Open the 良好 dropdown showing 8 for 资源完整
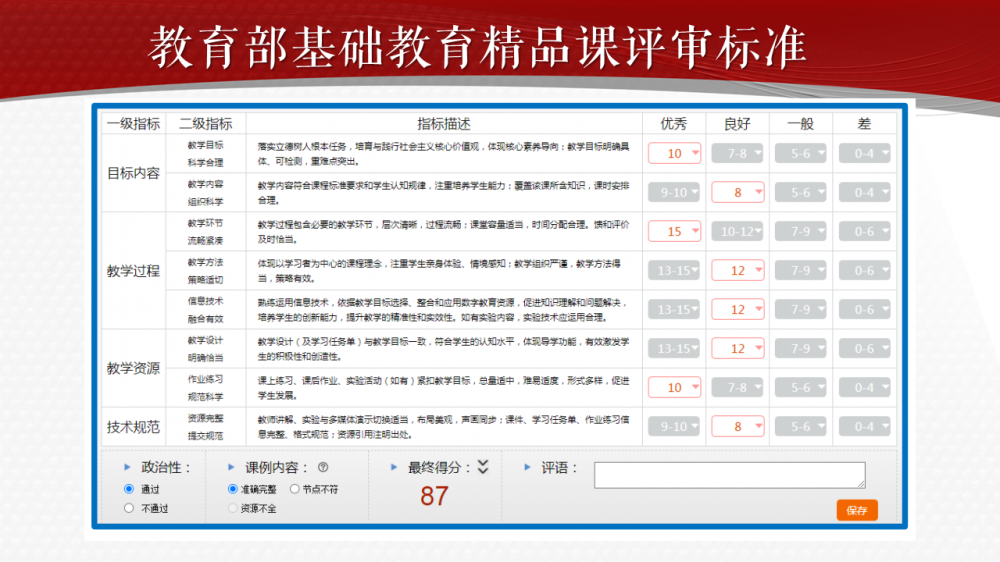 pyautogui.click(x=738, y=426)
